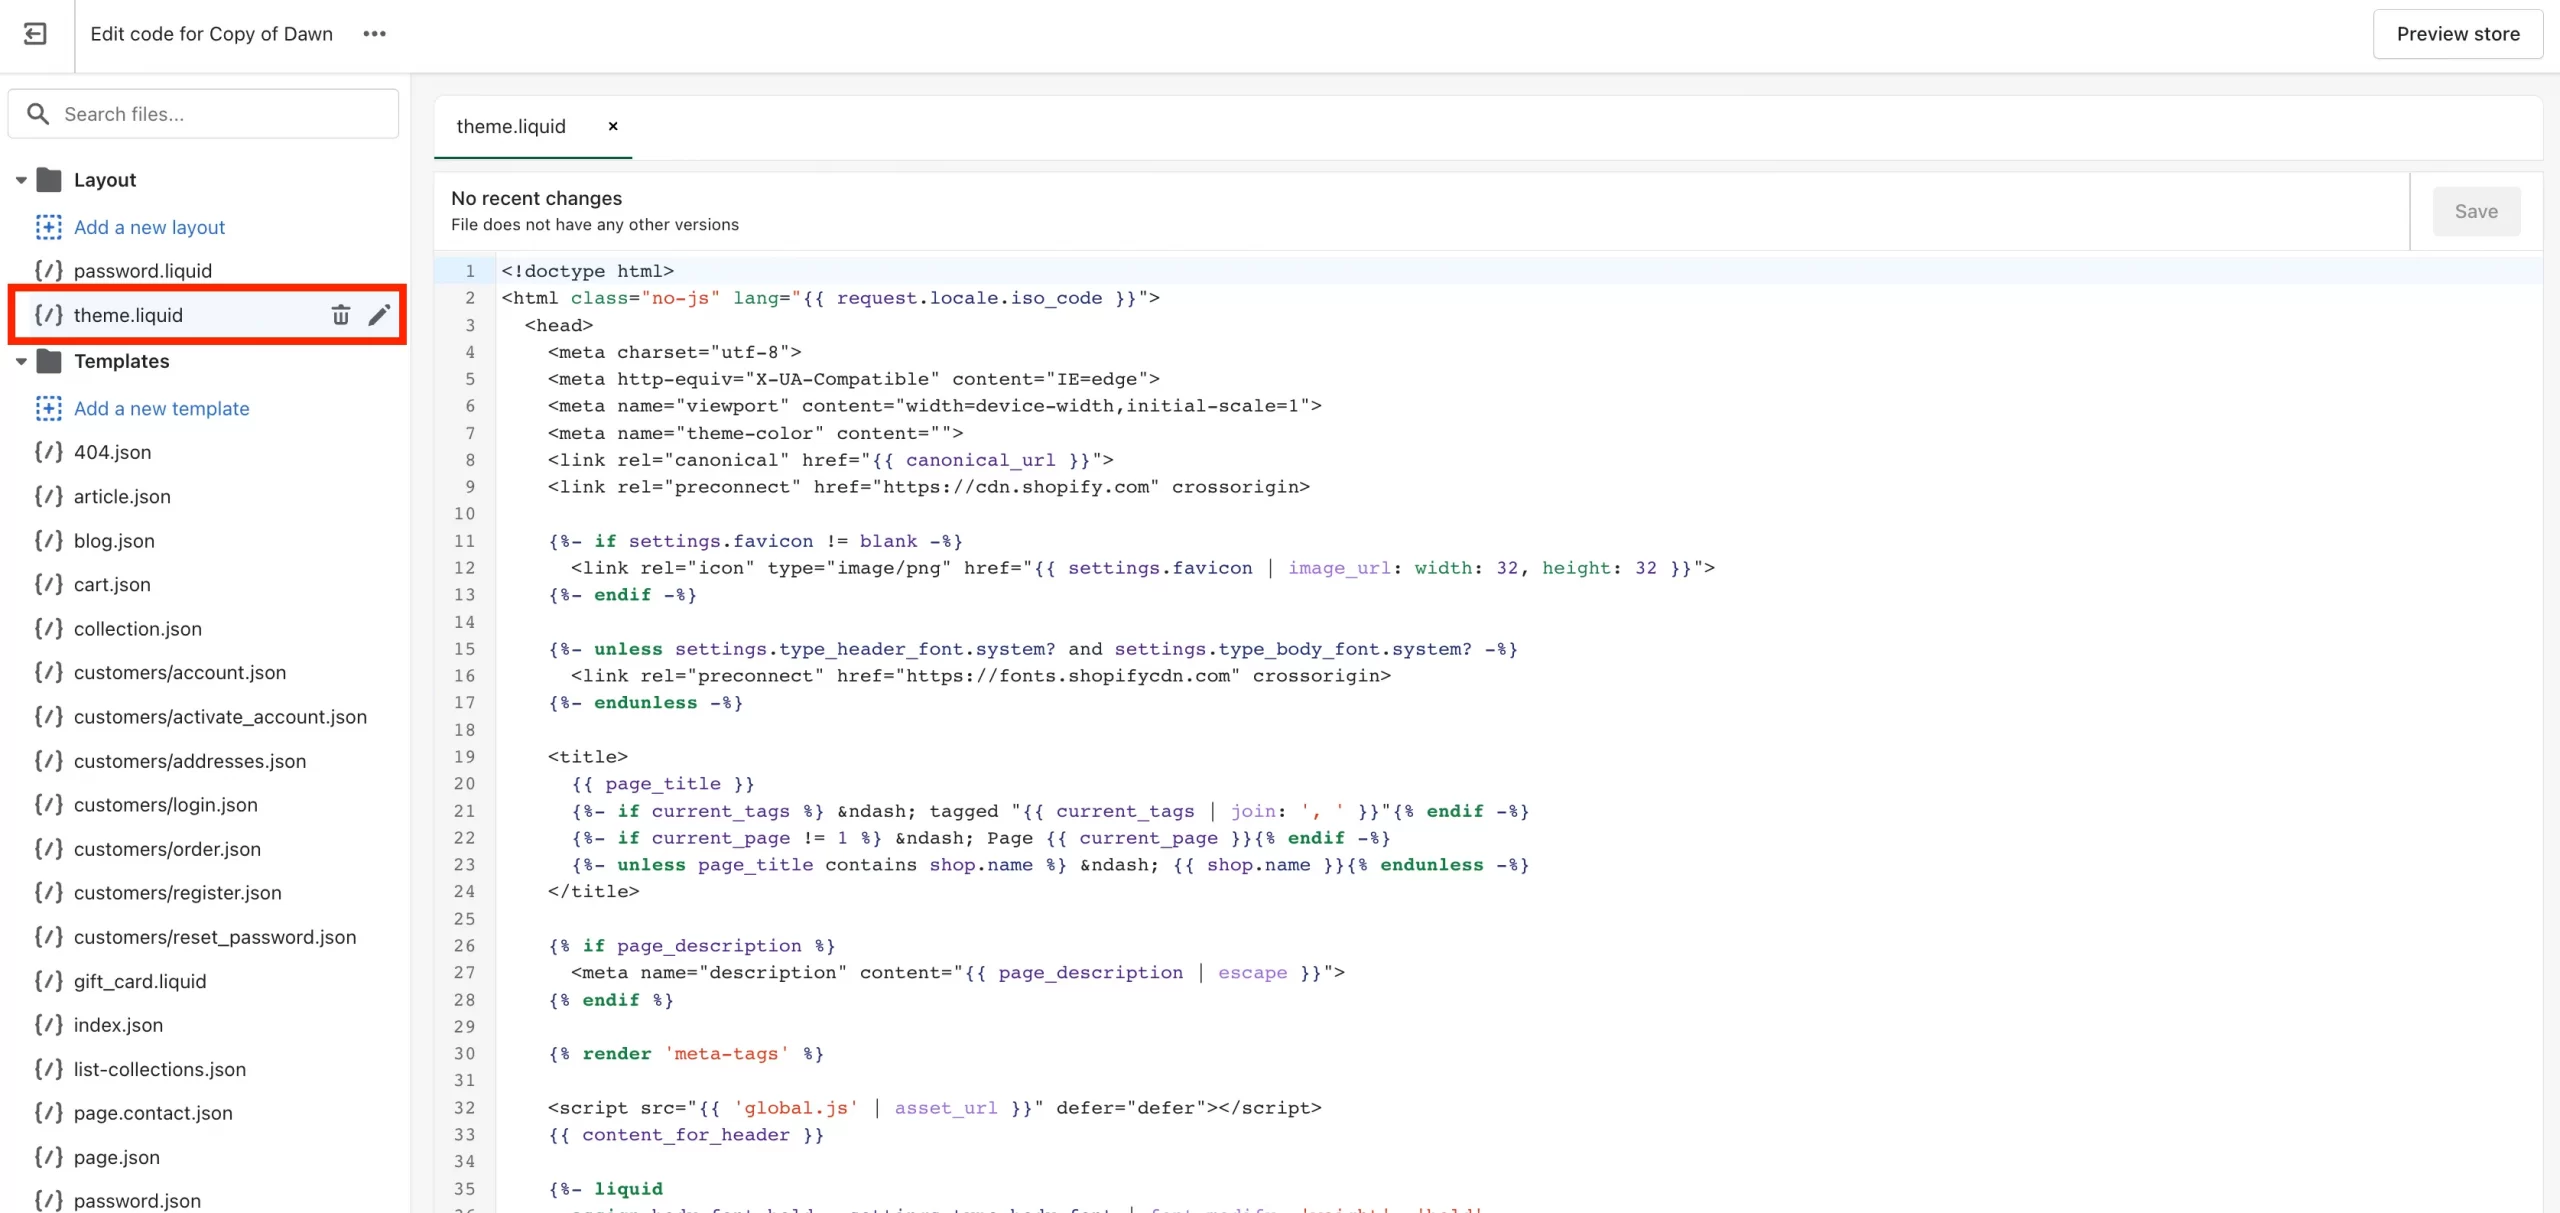Toggle the Layout folder open or closed
Viewport: 2560px width, 1213px height.
(21, 180)
